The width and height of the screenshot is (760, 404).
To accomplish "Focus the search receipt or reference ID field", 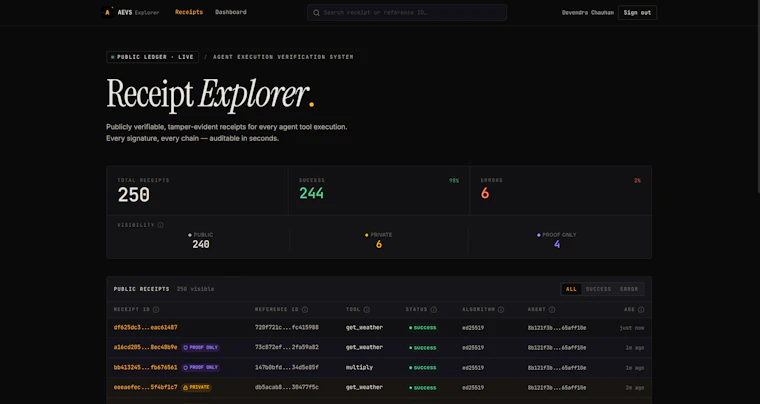I will tap(407, 13).
